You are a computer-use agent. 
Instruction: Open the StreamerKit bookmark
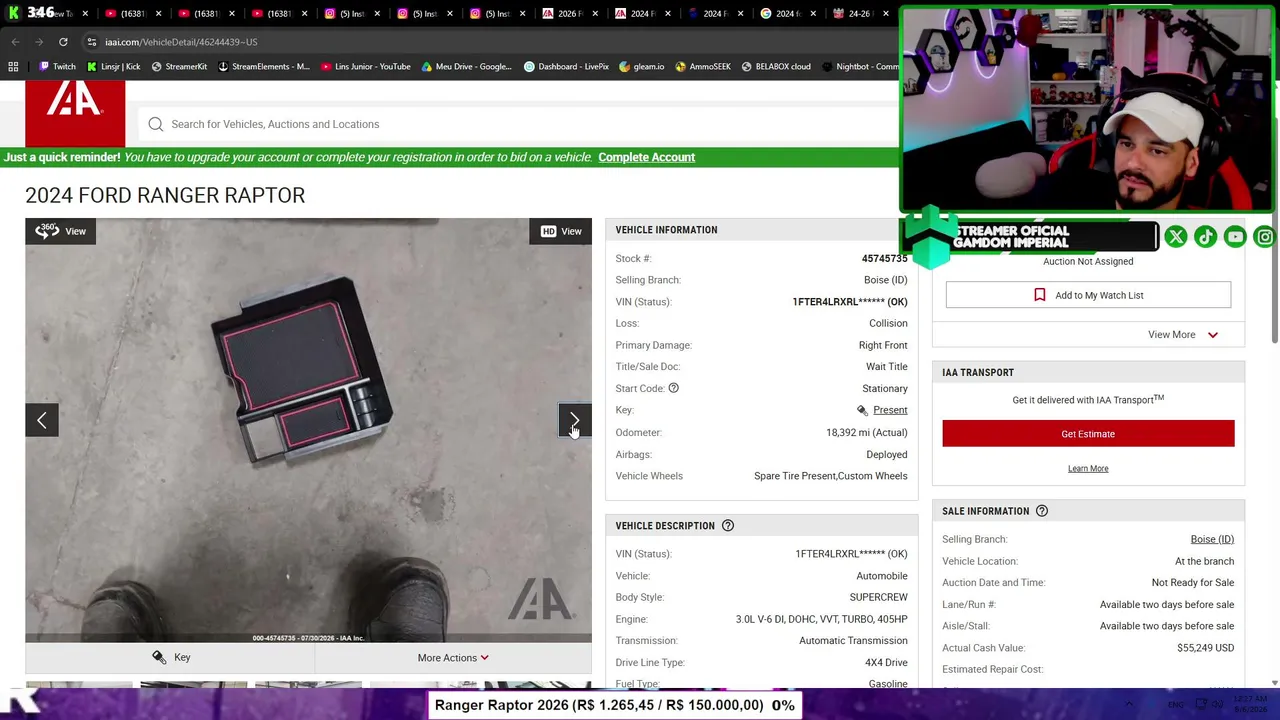tap(179, 67)
